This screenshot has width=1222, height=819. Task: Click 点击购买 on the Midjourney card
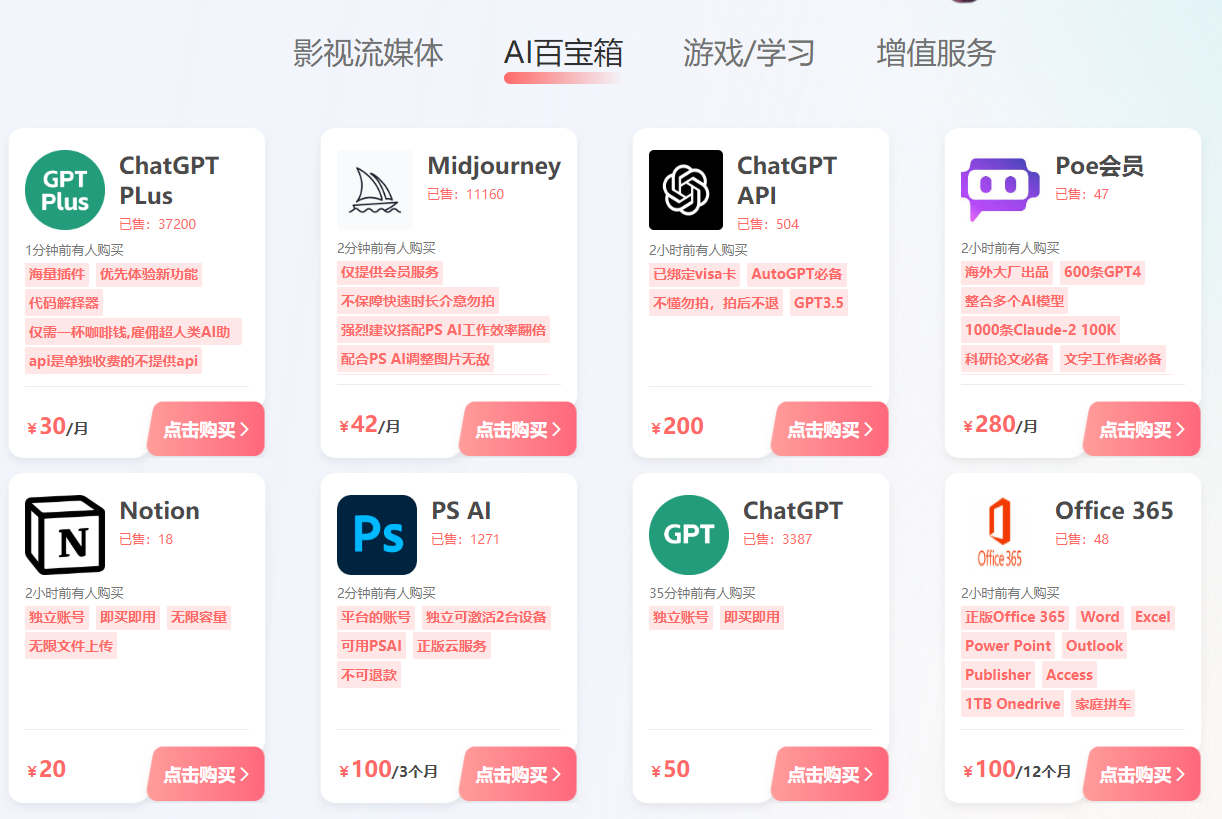[x=518, y=429]
